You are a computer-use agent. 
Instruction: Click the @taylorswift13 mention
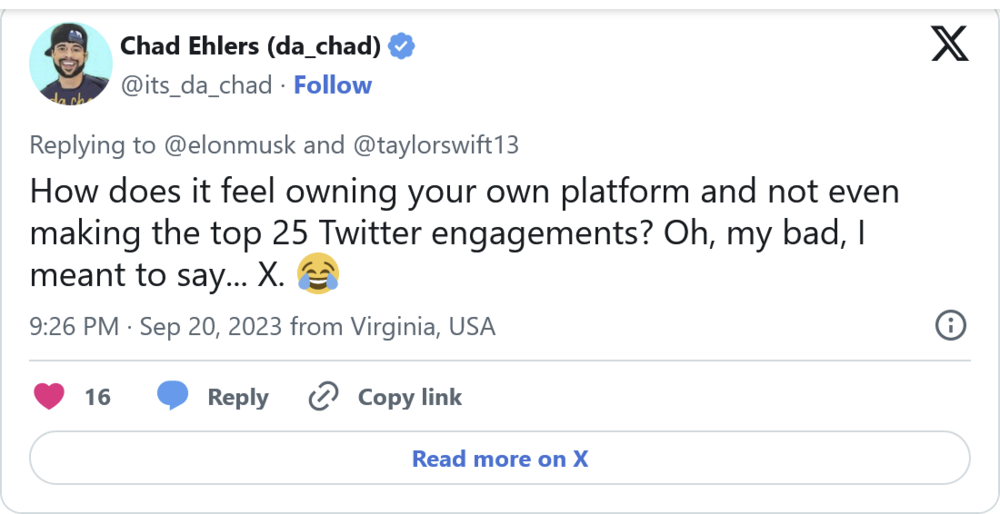point(435,145)
